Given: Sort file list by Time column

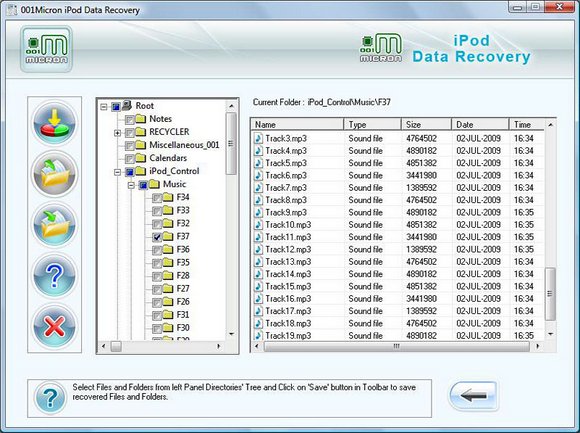Looking at the screenshot, I should coord(527,125).
